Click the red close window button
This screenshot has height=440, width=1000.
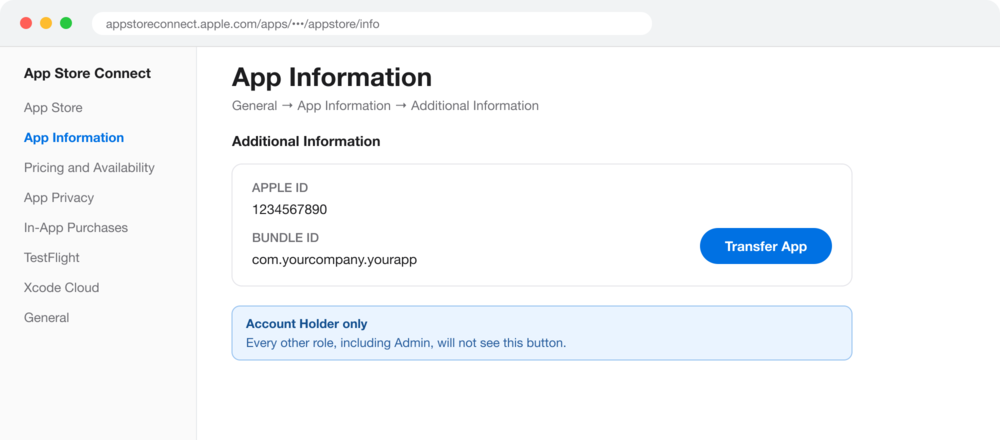[x=26, y=24]
